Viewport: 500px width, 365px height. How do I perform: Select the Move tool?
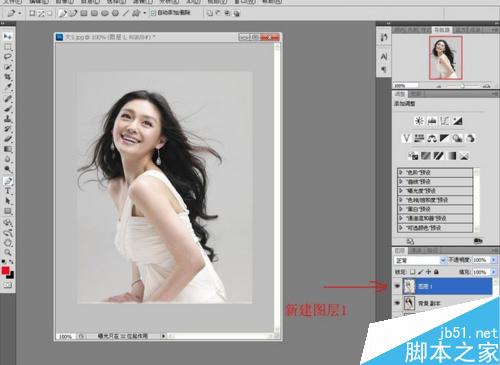[7, 36]
